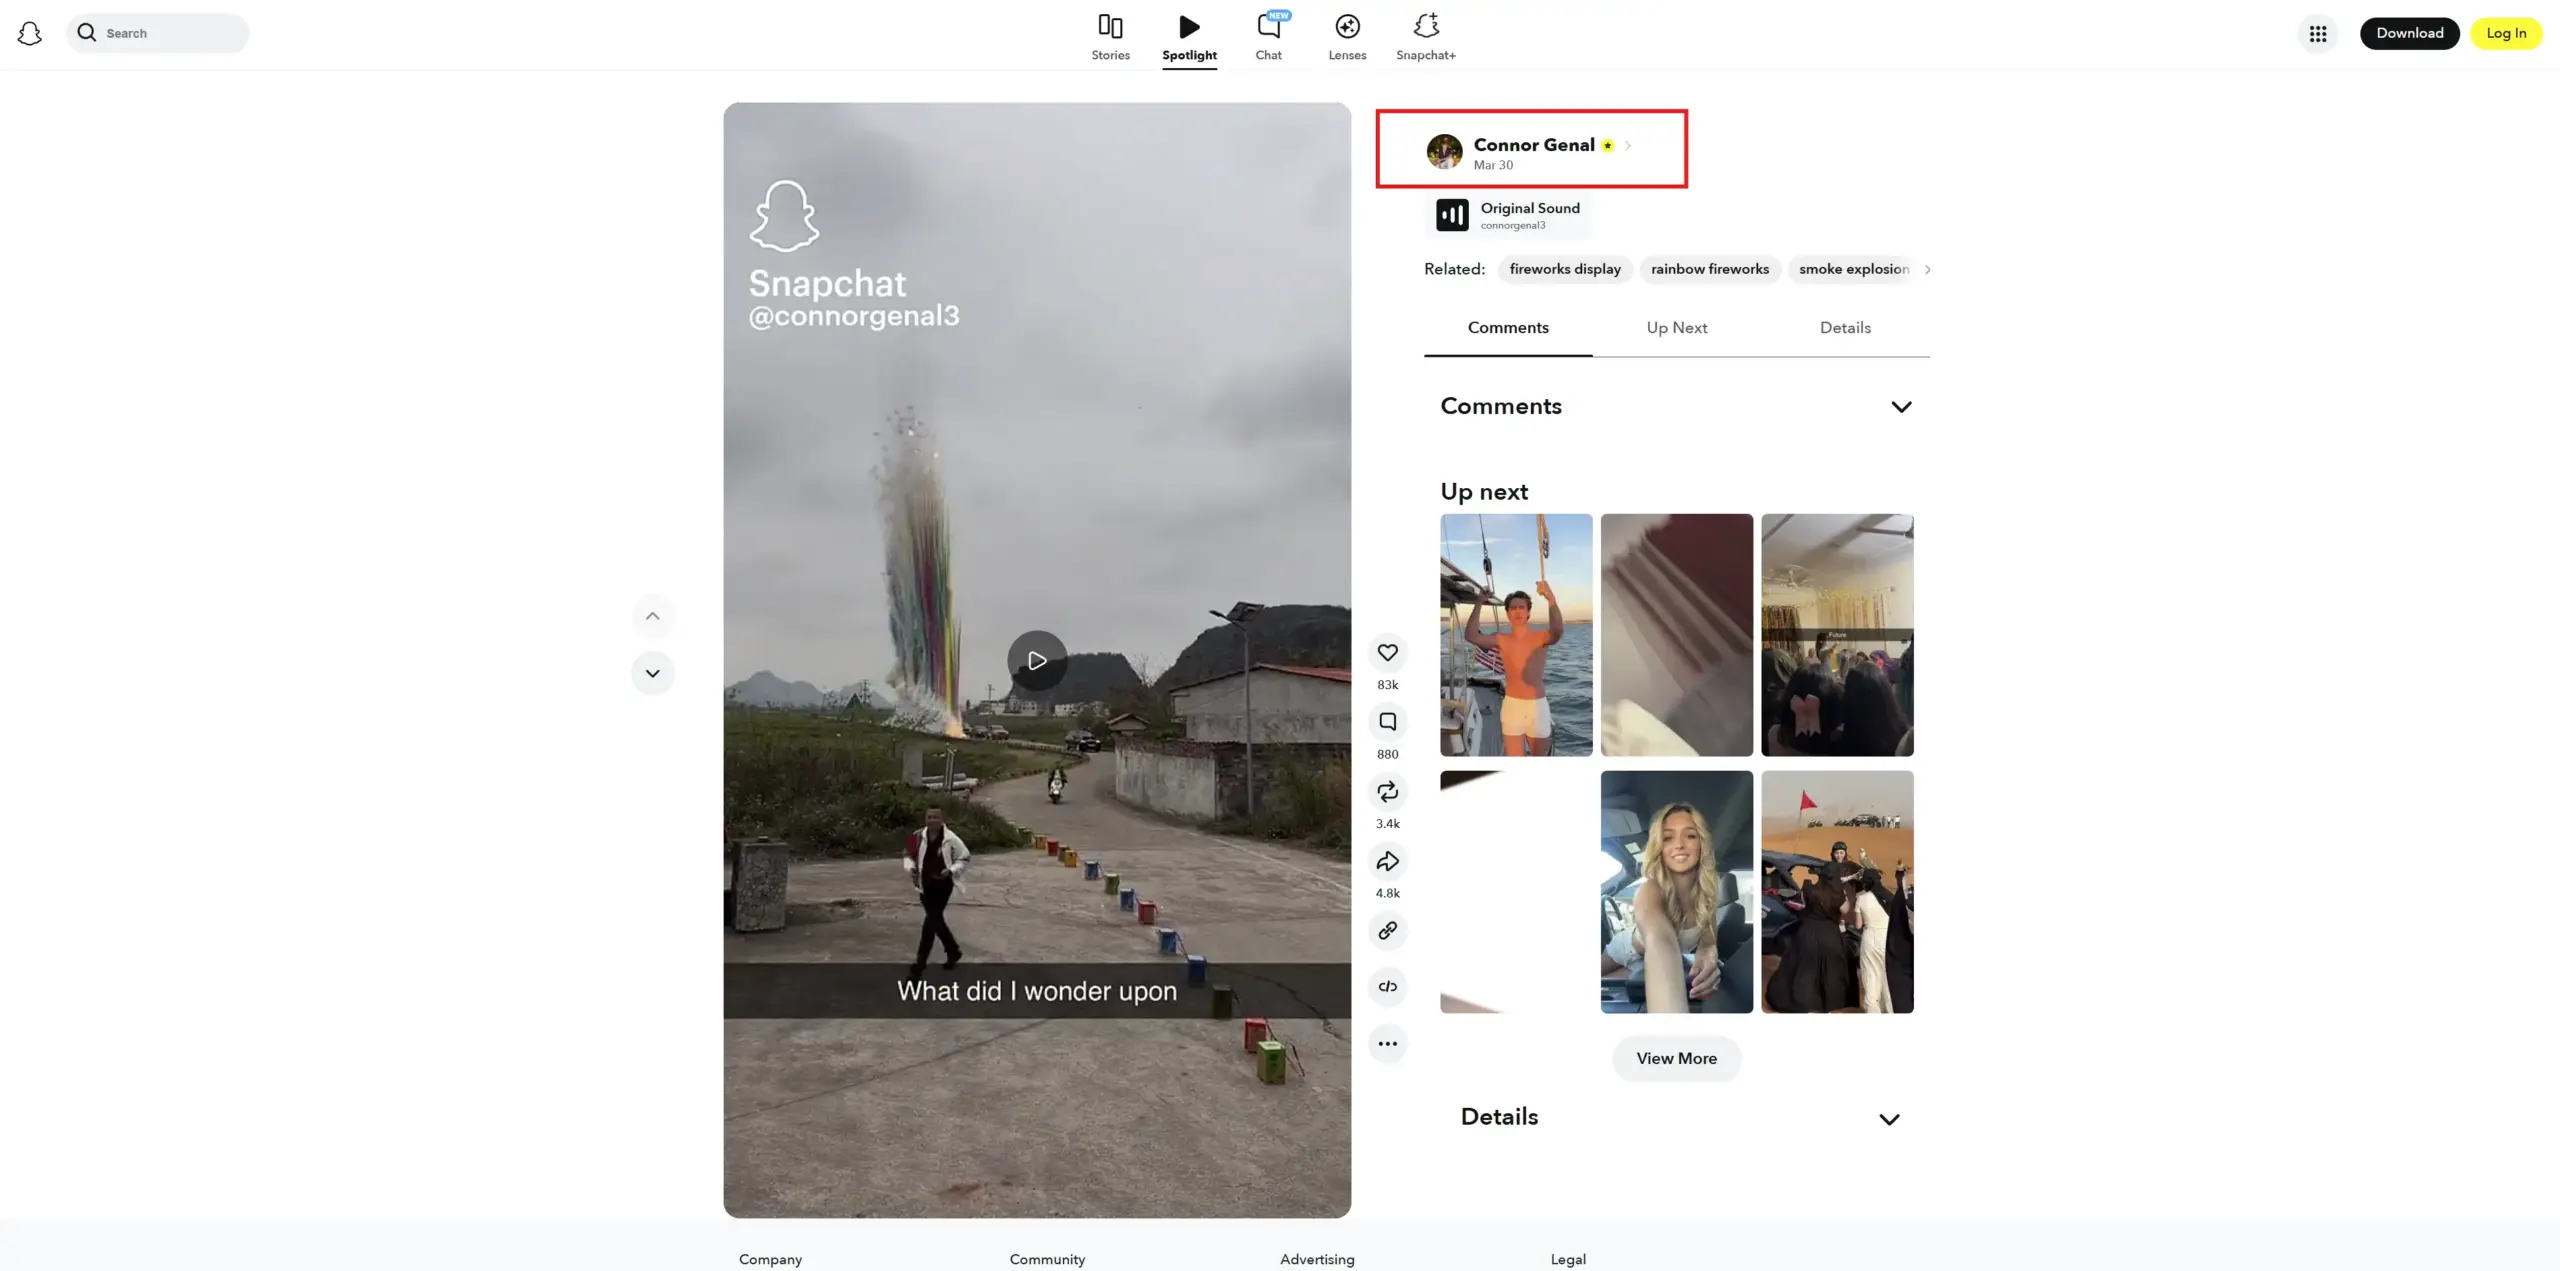Click the Mar 30 post date

(x=1492, y=166)
